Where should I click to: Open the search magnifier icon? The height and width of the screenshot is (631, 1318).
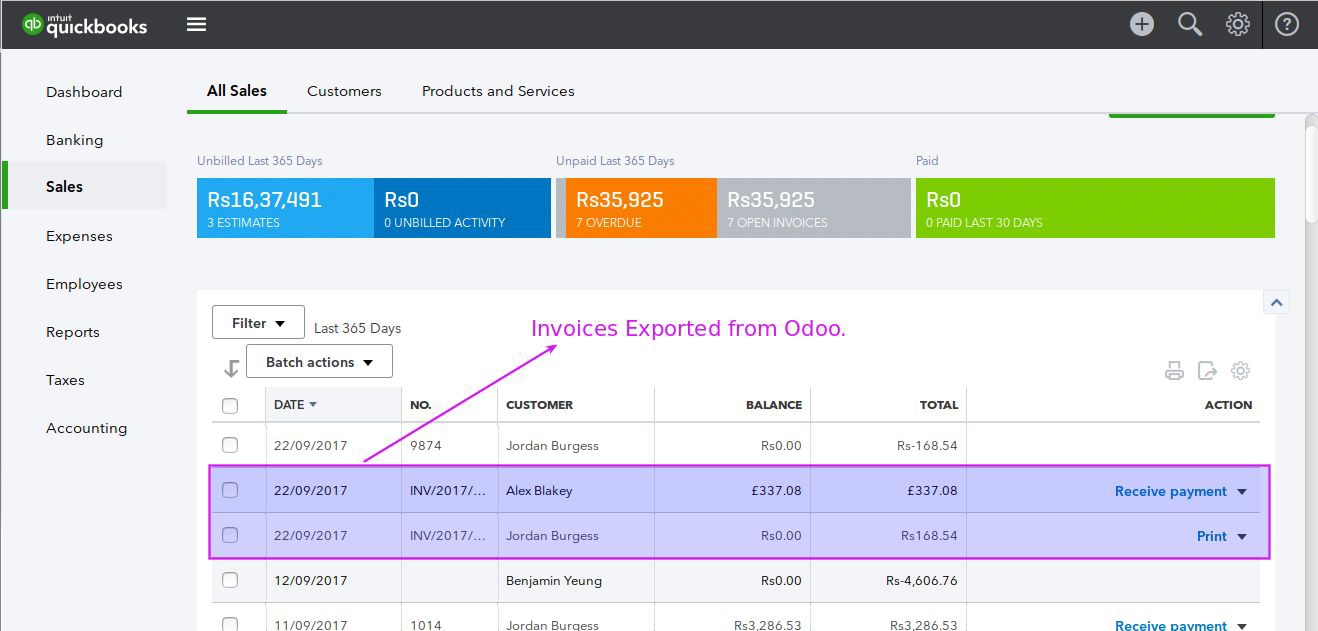pos(1189,24)
